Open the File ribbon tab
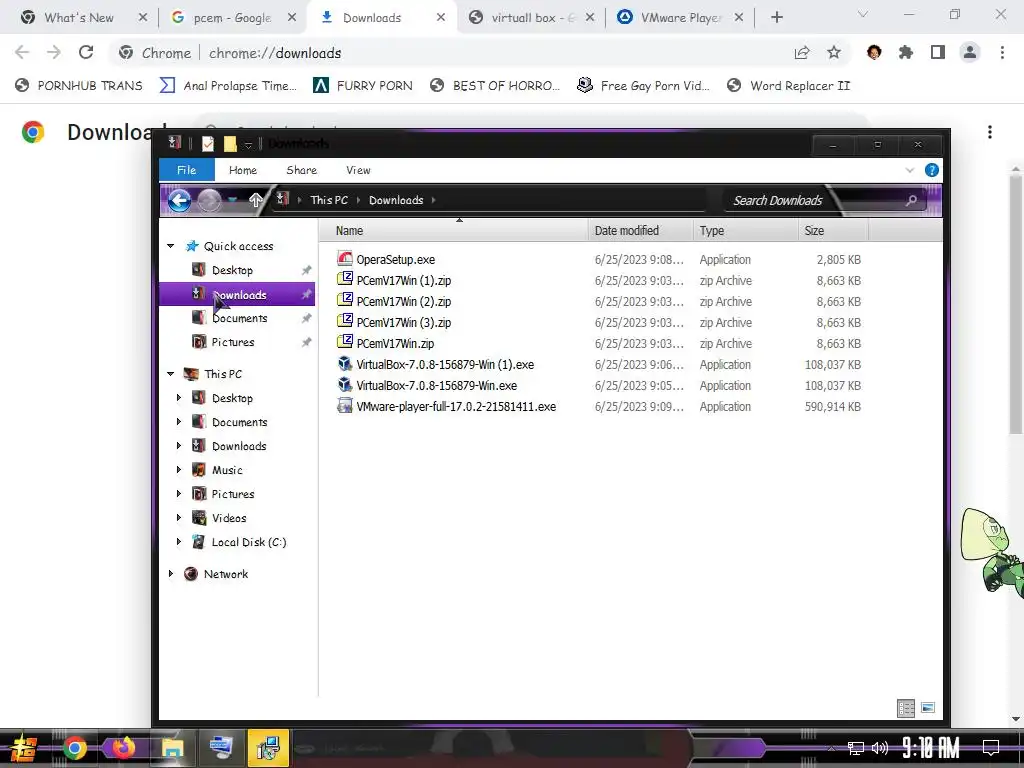The height and width of the screenshot is (768, 1024). pos(187,170)
